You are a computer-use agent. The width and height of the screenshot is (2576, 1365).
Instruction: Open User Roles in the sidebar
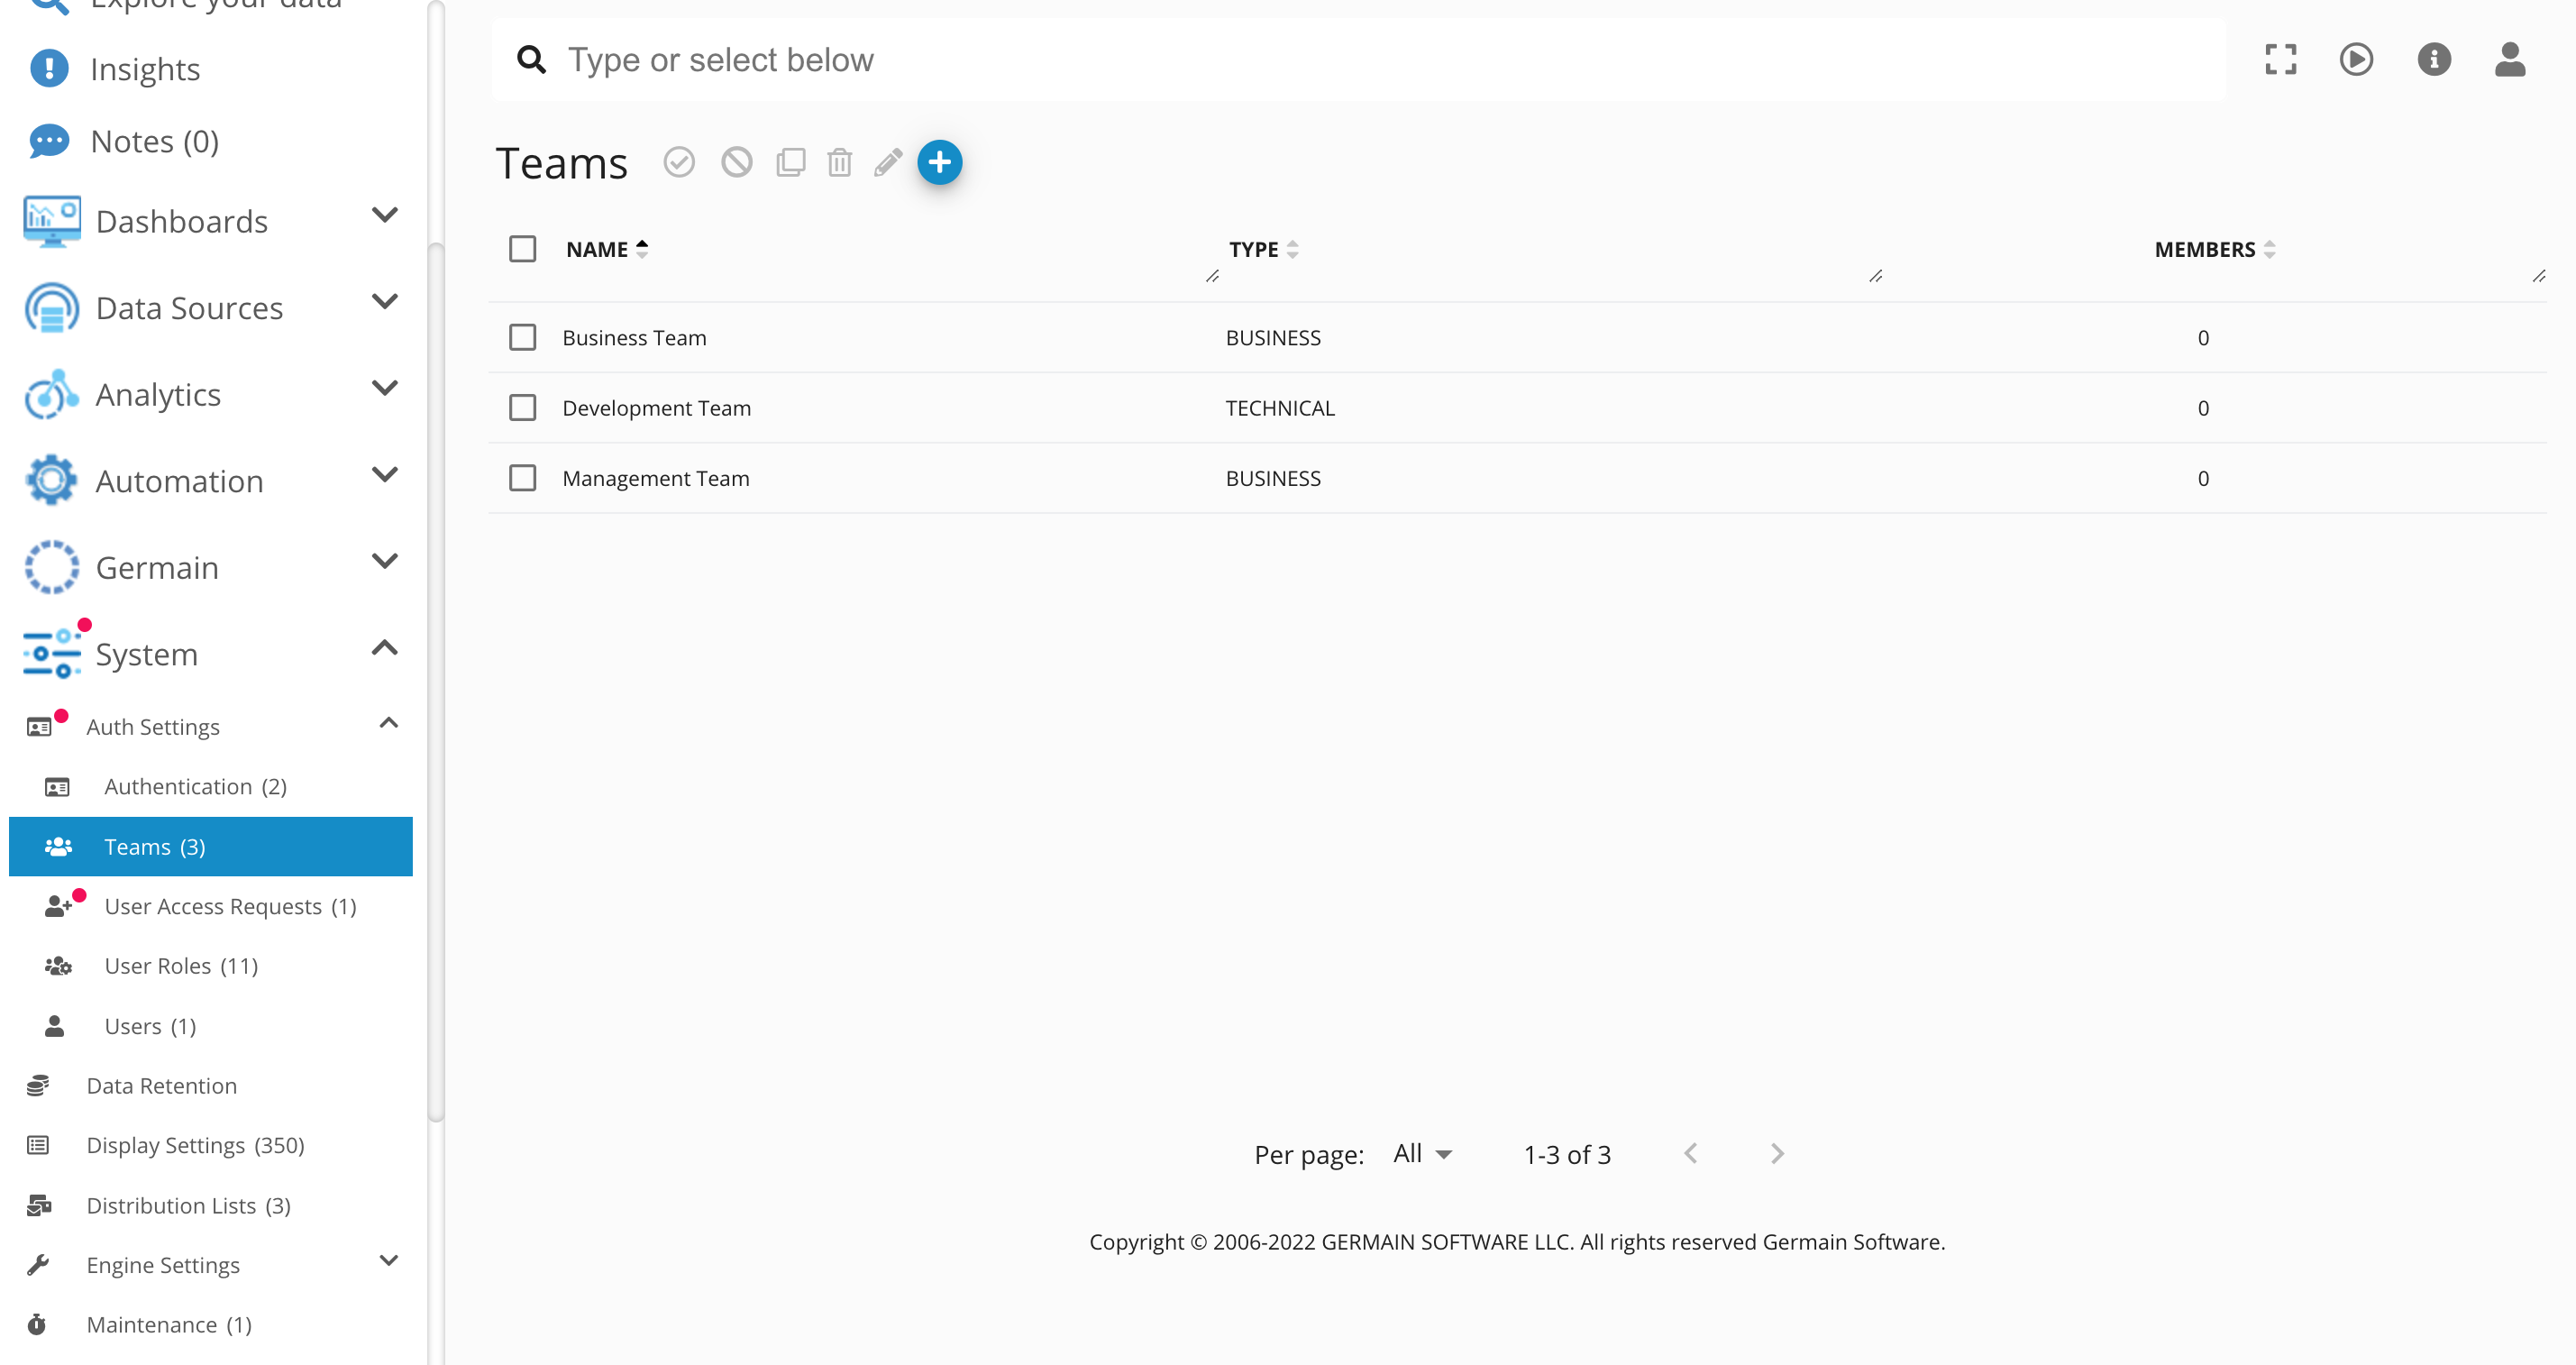(181, 966)
